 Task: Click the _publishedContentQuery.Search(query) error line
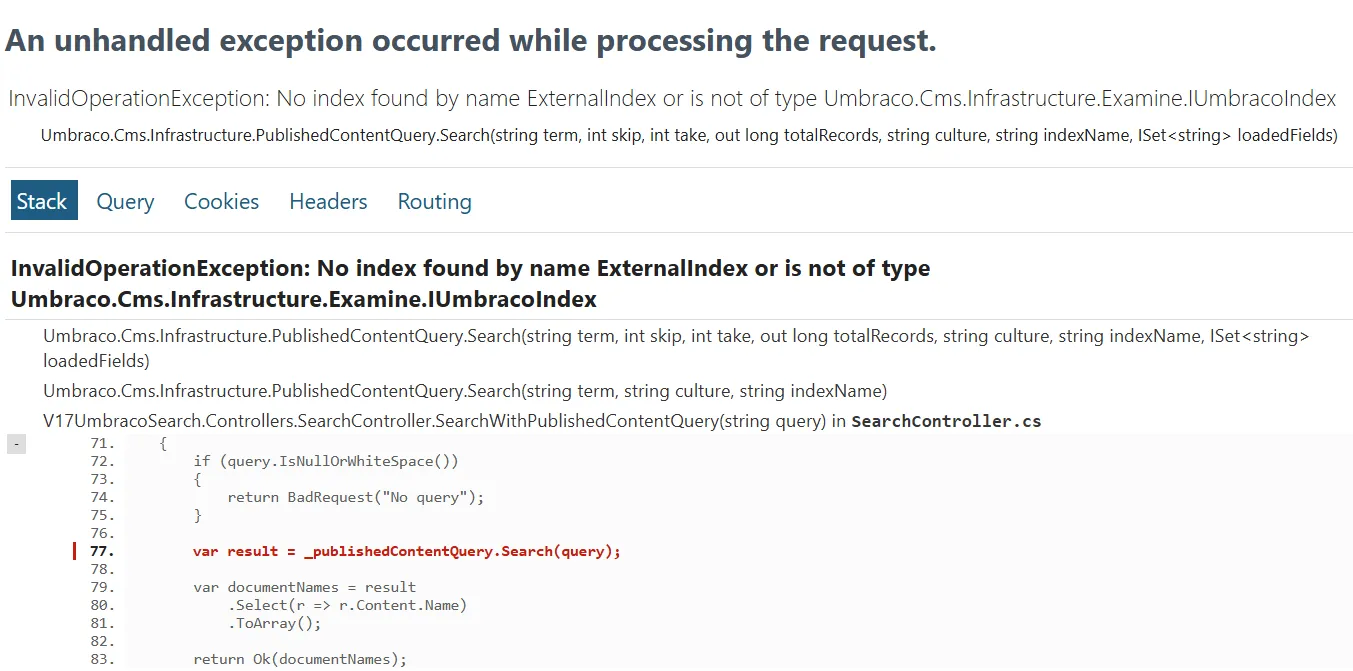click(x=407, y=551)
